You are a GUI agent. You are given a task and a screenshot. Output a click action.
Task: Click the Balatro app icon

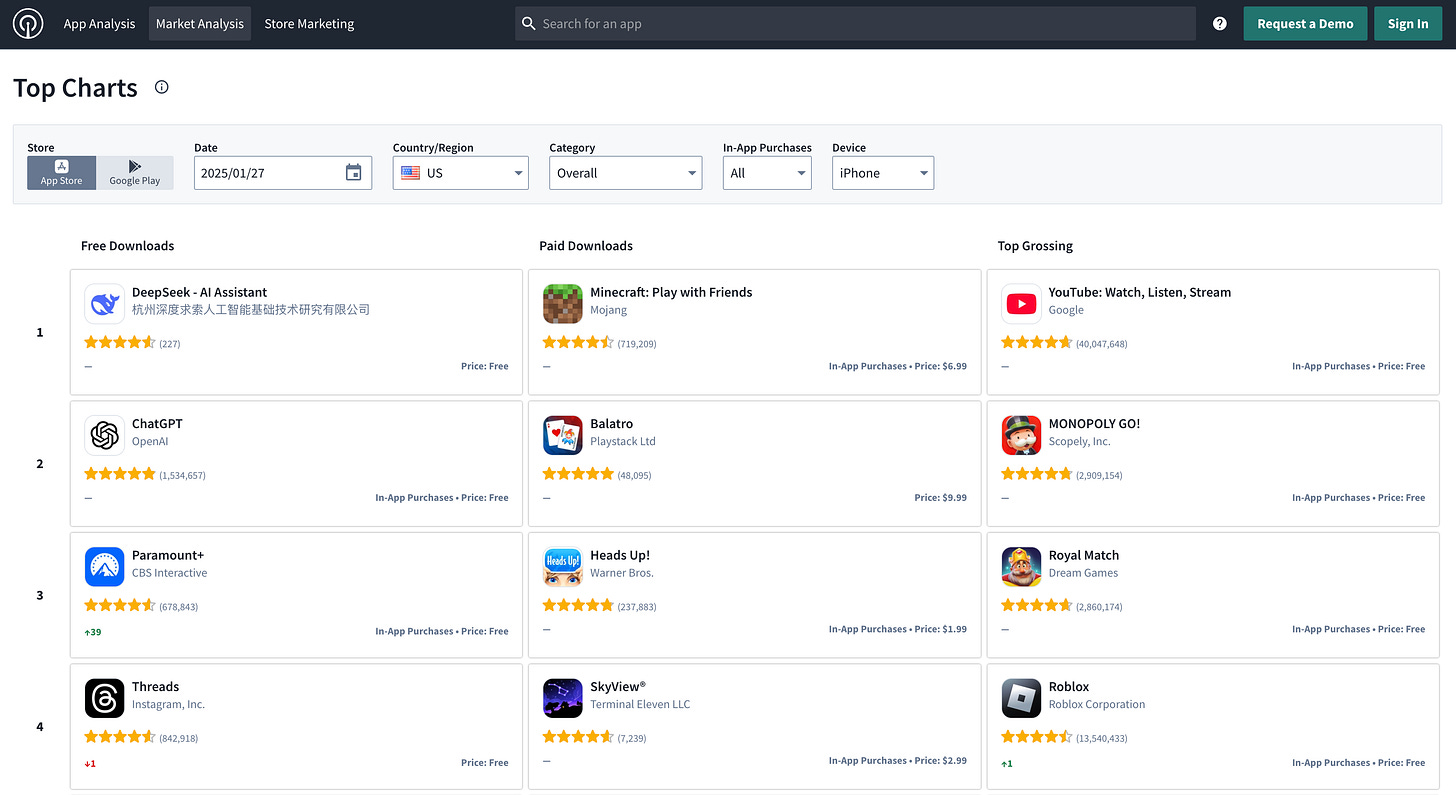tap(563, 436)
